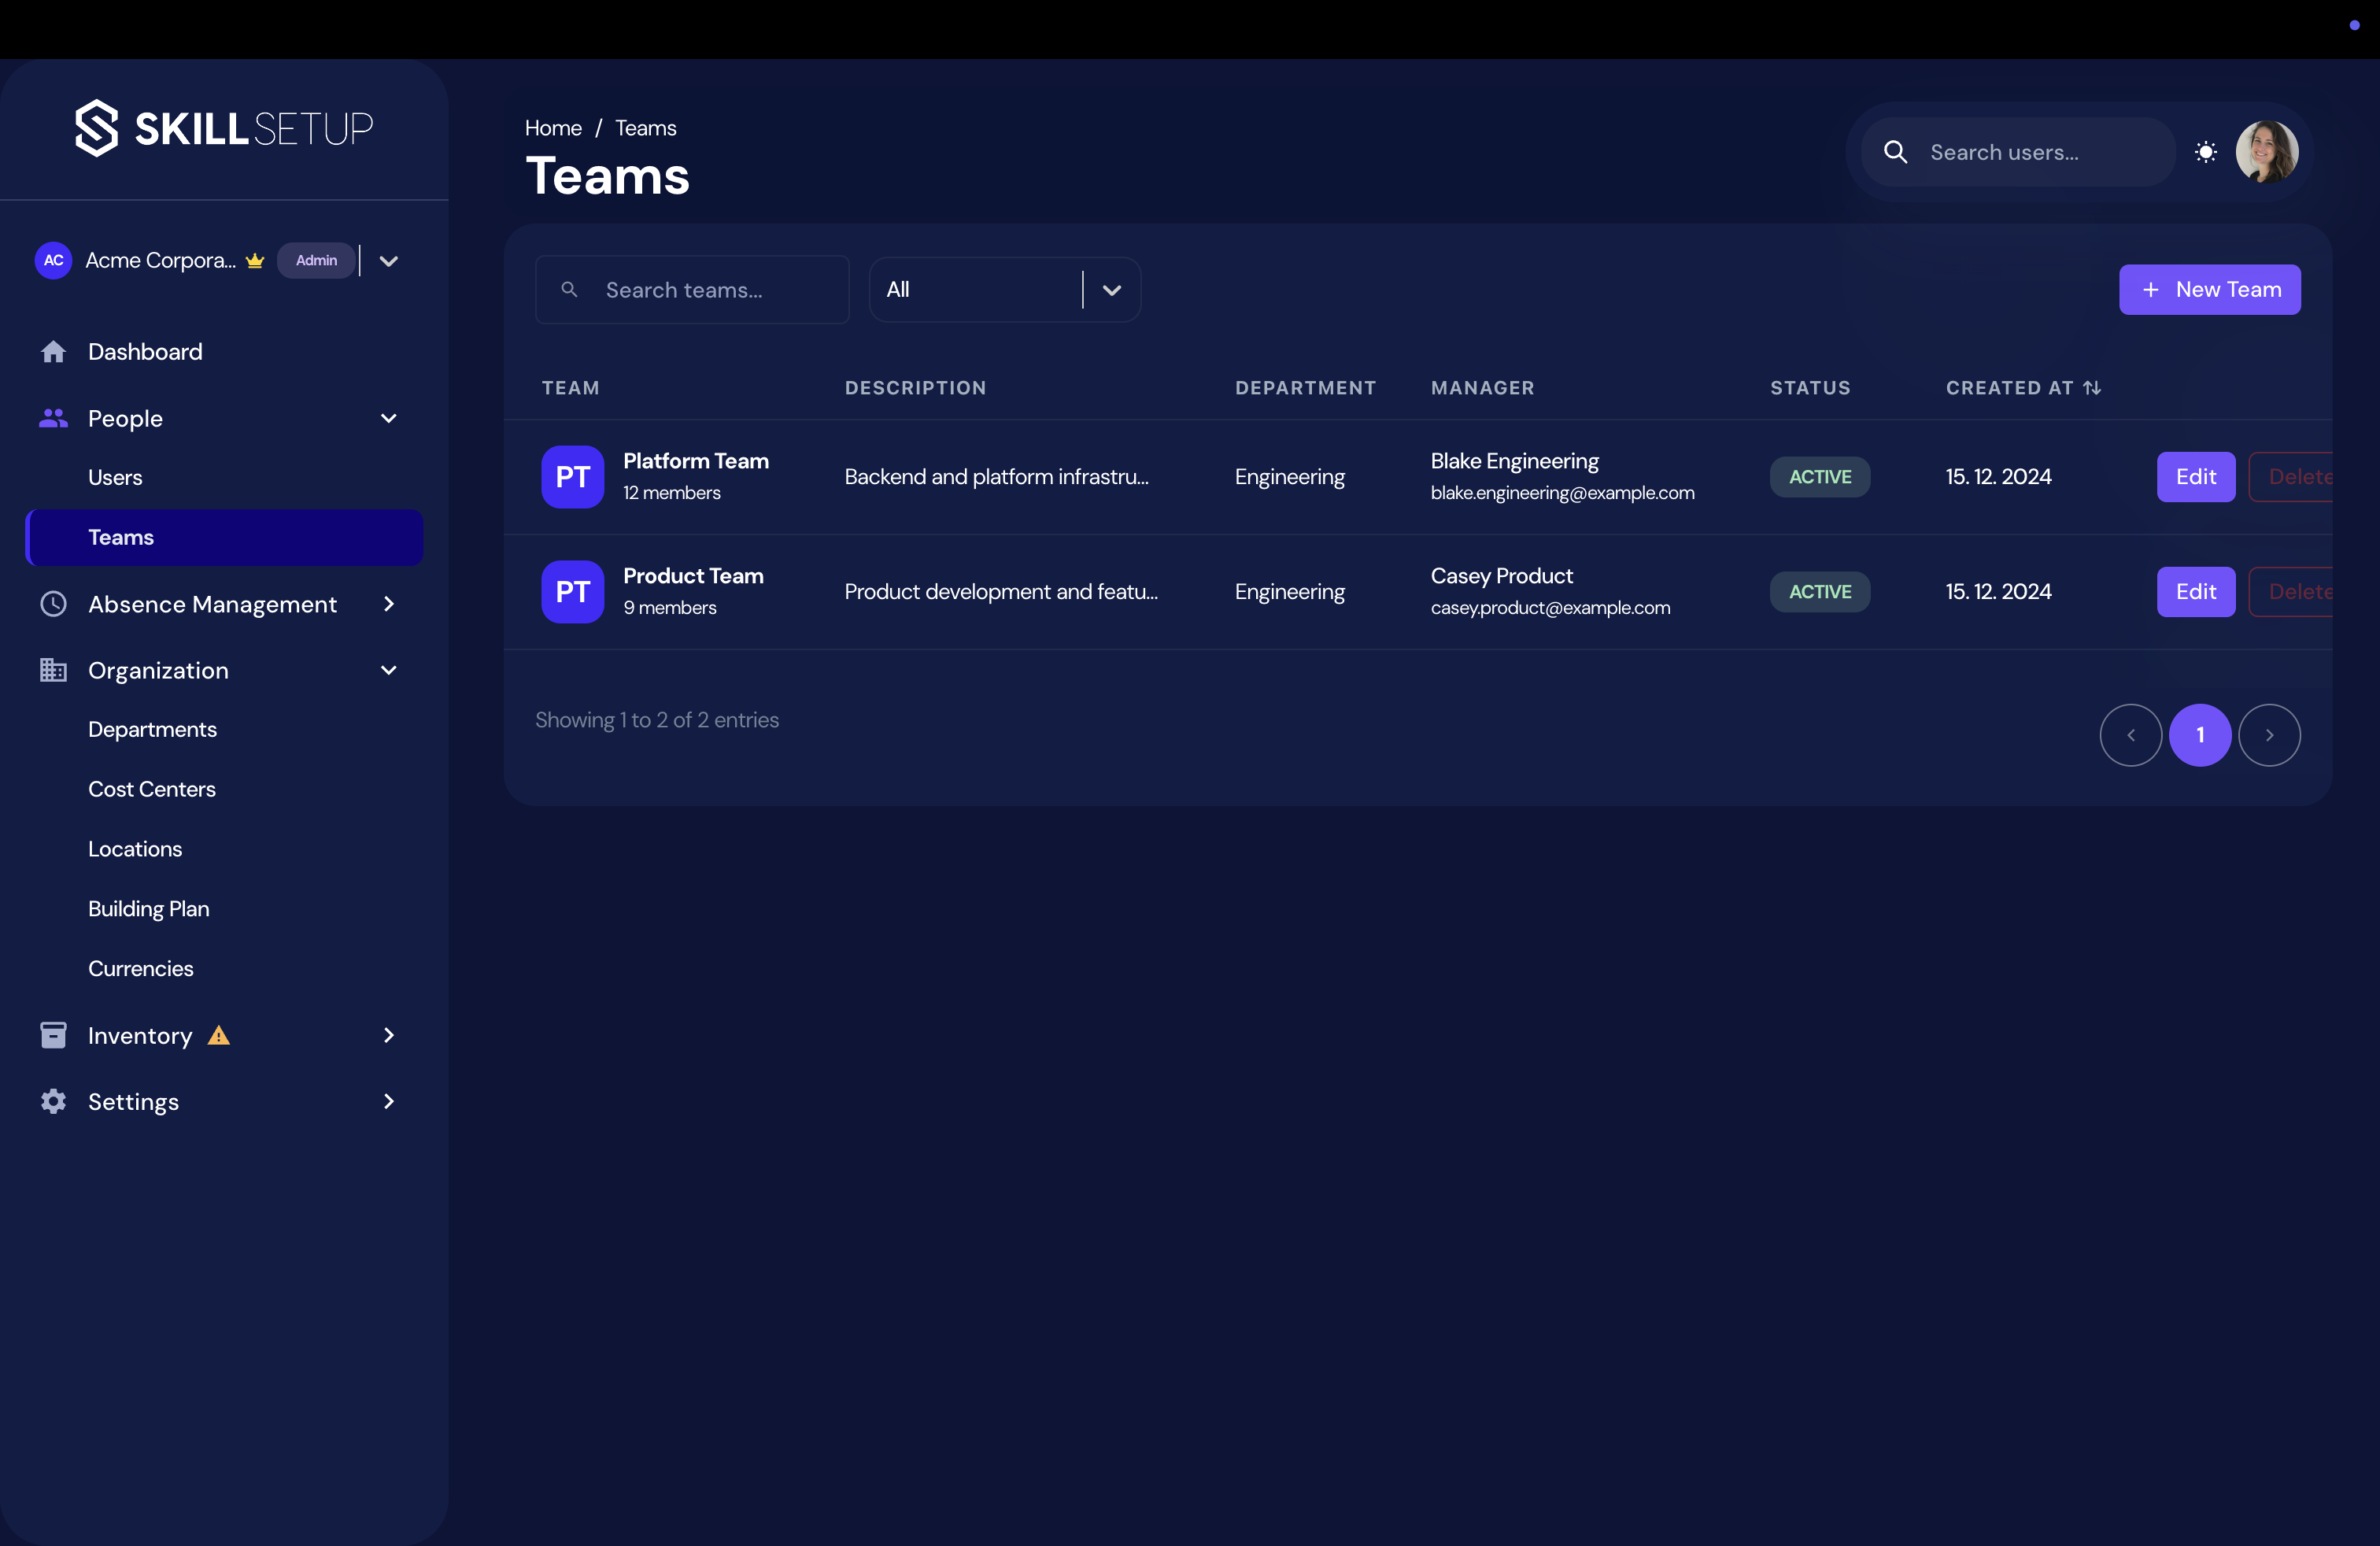Image resolution: width=2380 pixels, height=1546 pixels.
Task: Sort by Created At column
Action: 2023,388
